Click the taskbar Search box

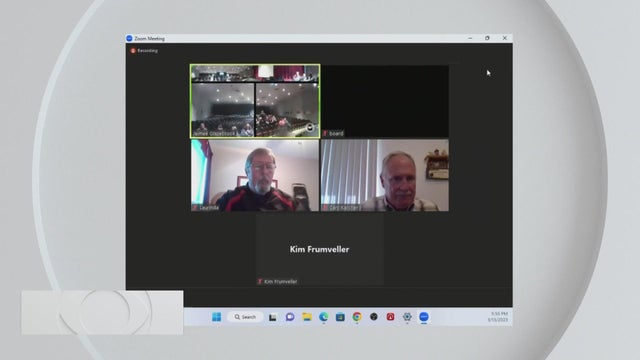tap(245, 317)
